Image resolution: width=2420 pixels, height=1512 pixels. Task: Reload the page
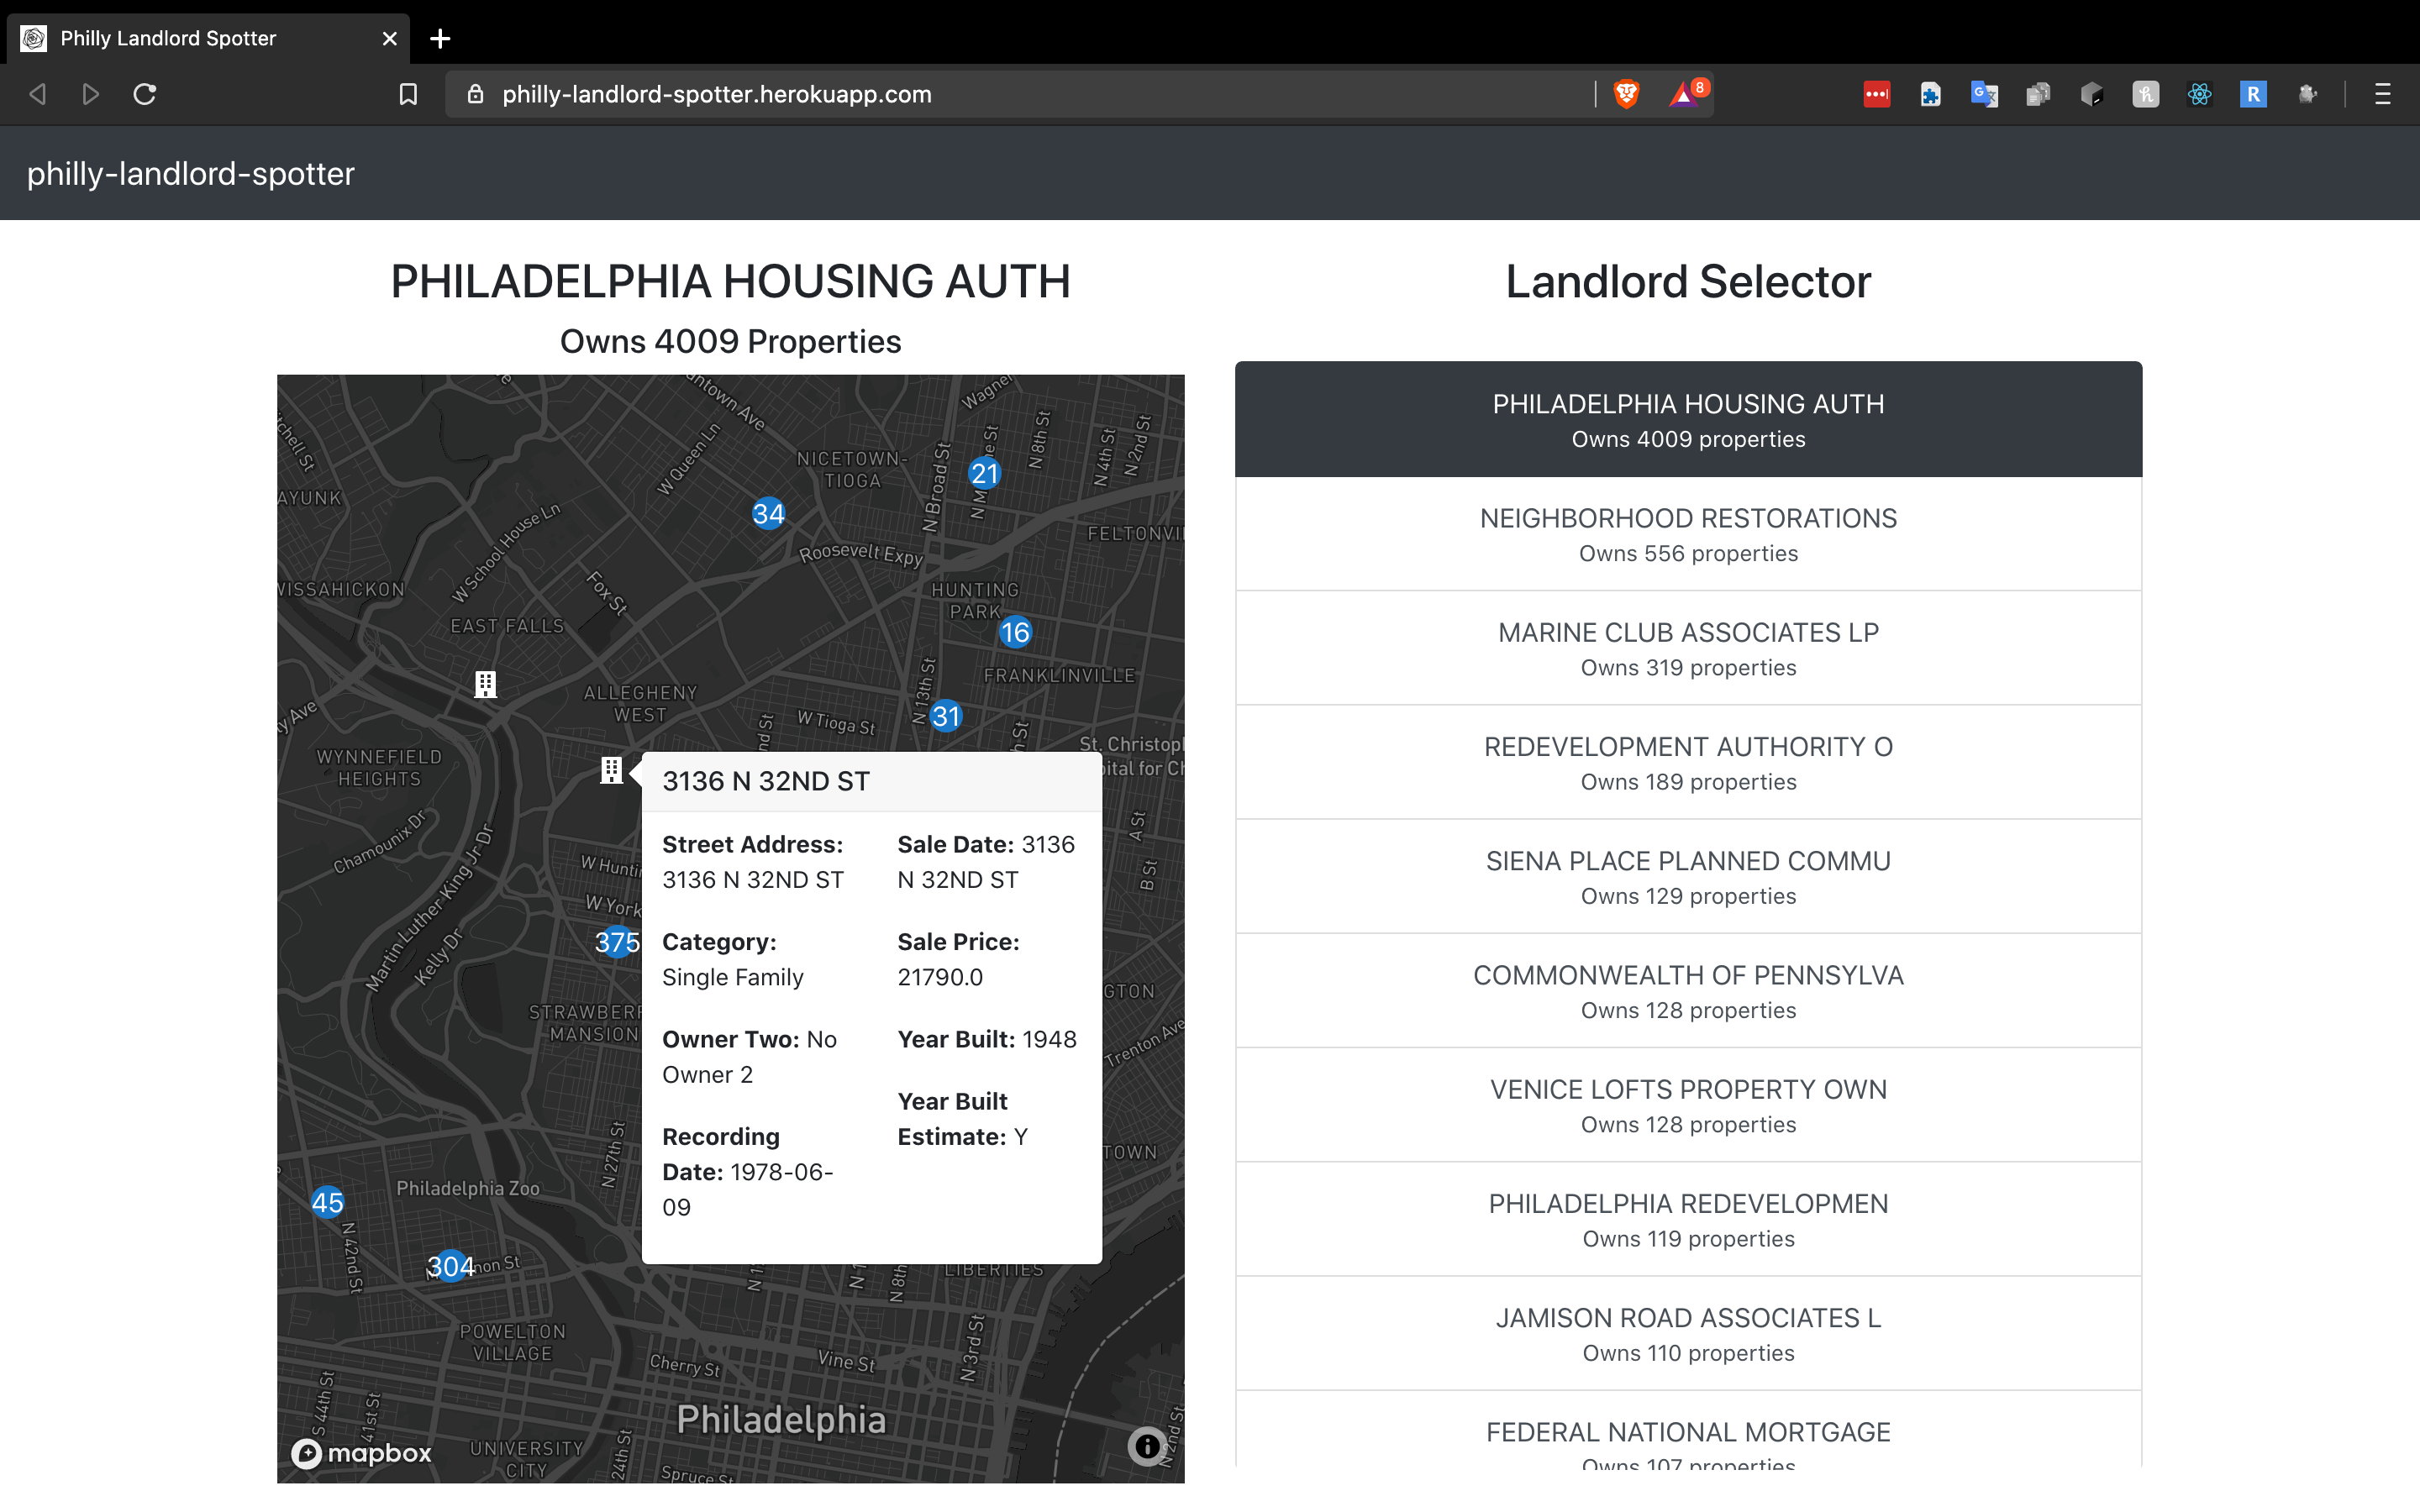[145, 94]
